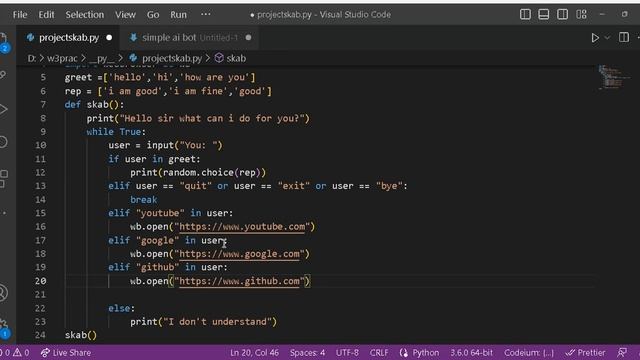640x360 pixels.
Task: Open the customize layout icon
Action: click(581, 14)
